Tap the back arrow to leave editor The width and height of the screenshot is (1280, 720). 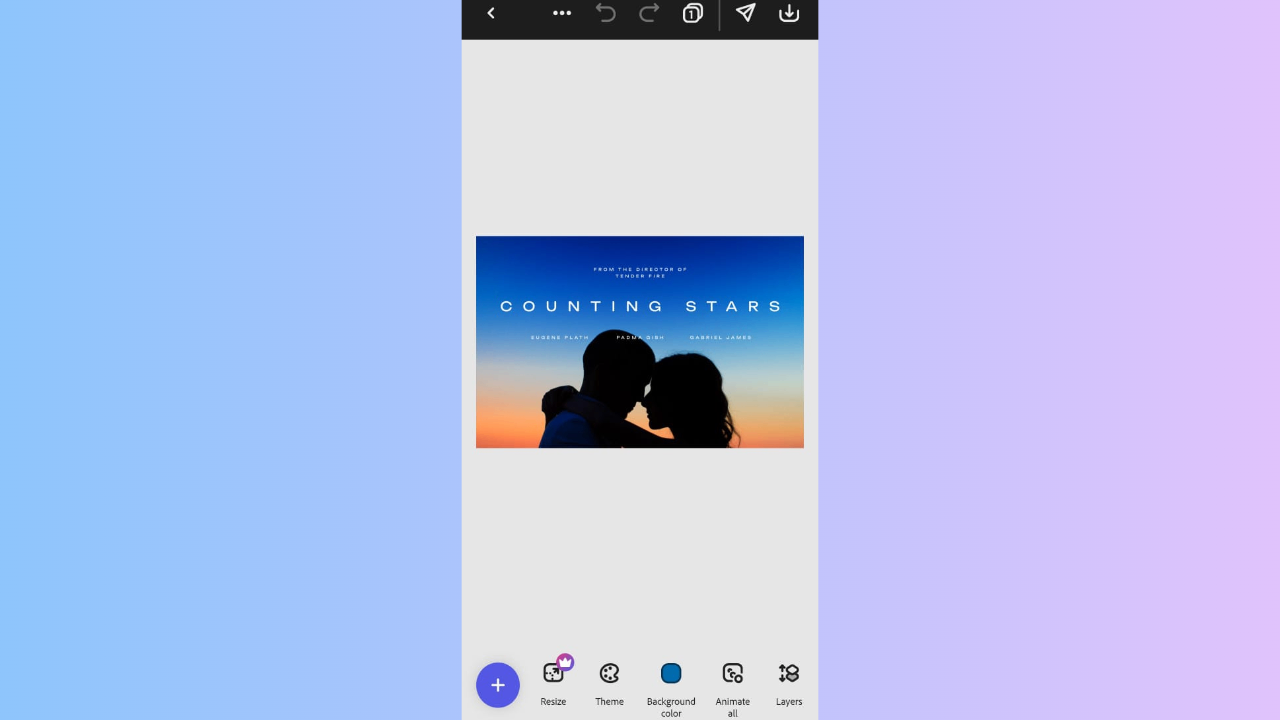click(491, 13)
